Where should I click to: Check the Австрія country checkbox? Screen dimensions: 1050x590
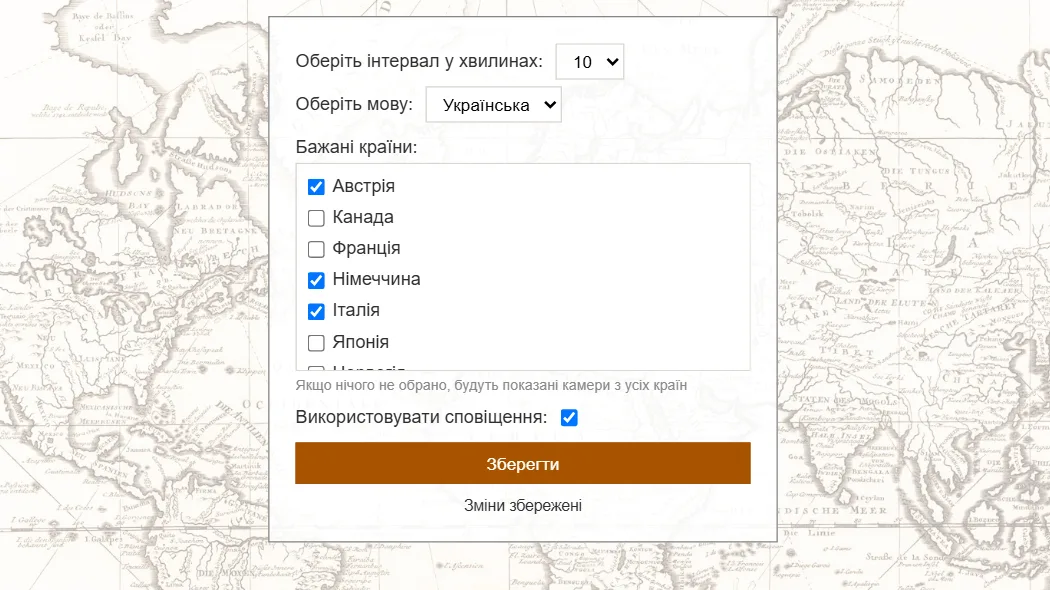(316, 187)
